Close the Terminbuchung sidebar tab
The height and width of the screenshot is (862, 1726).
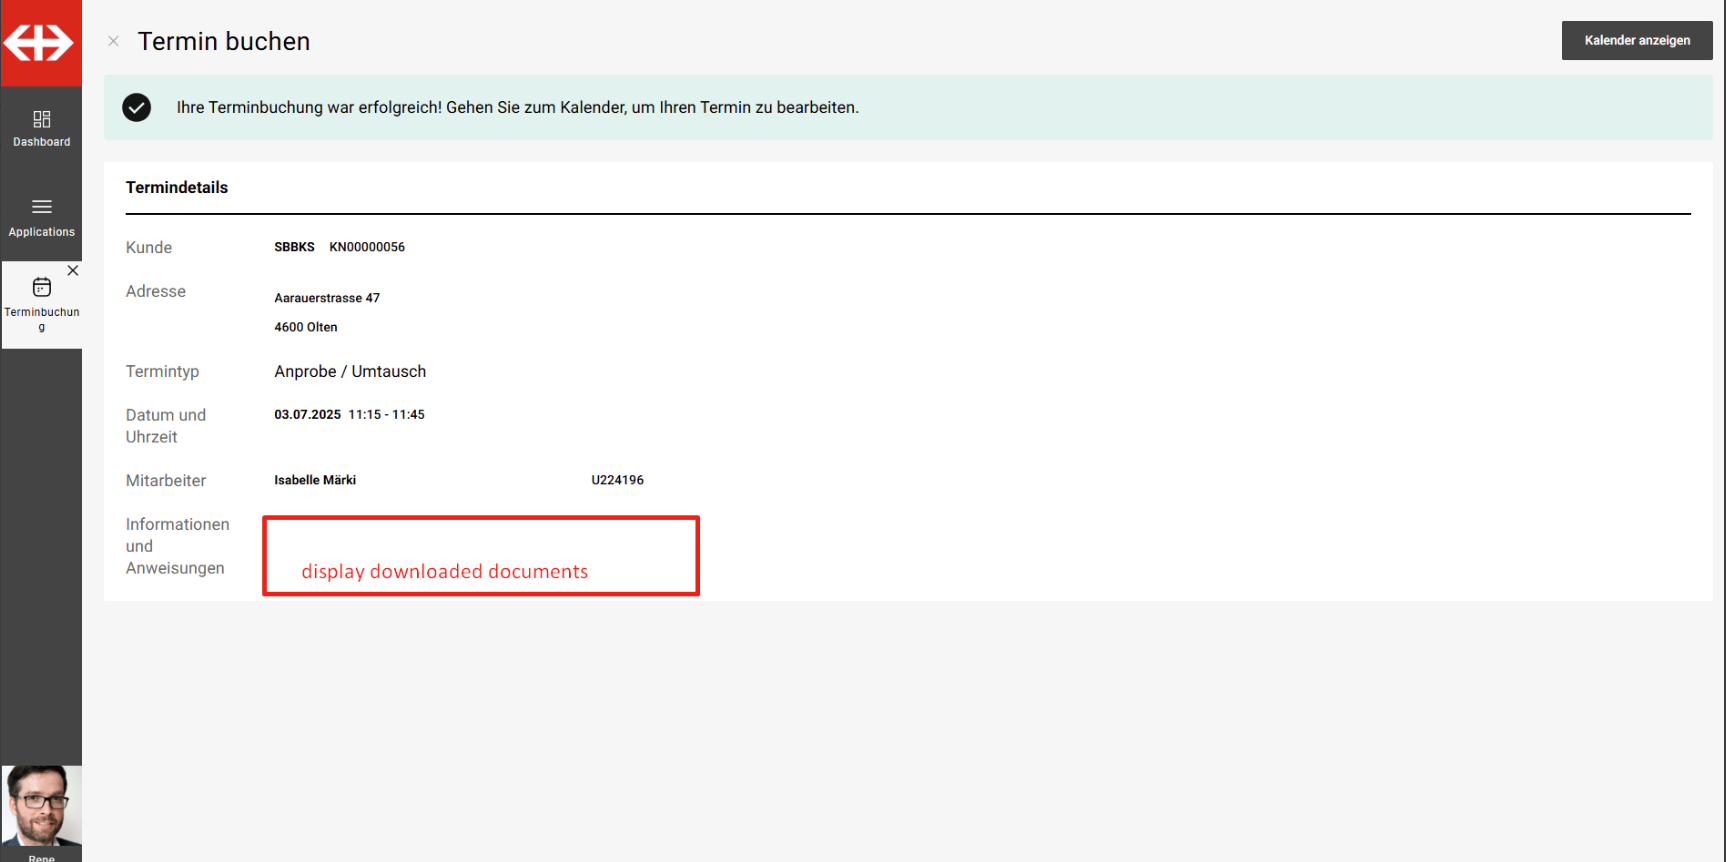pyautogui.click(x=73, y=271)
